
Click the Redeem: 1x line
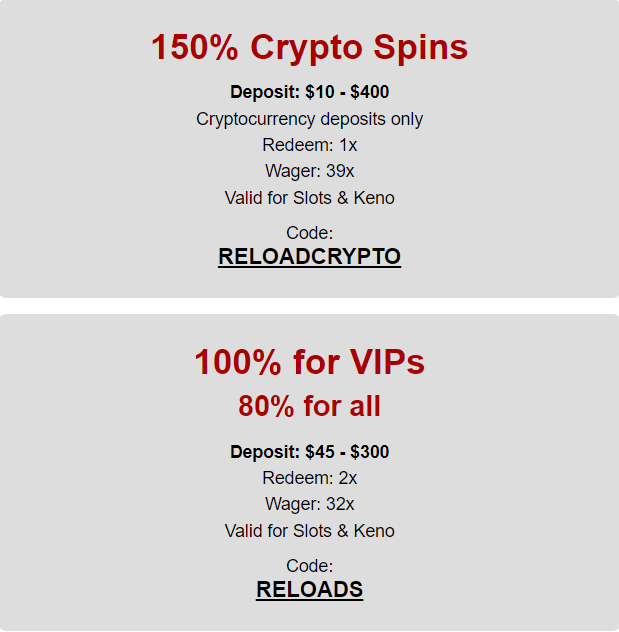310,145
